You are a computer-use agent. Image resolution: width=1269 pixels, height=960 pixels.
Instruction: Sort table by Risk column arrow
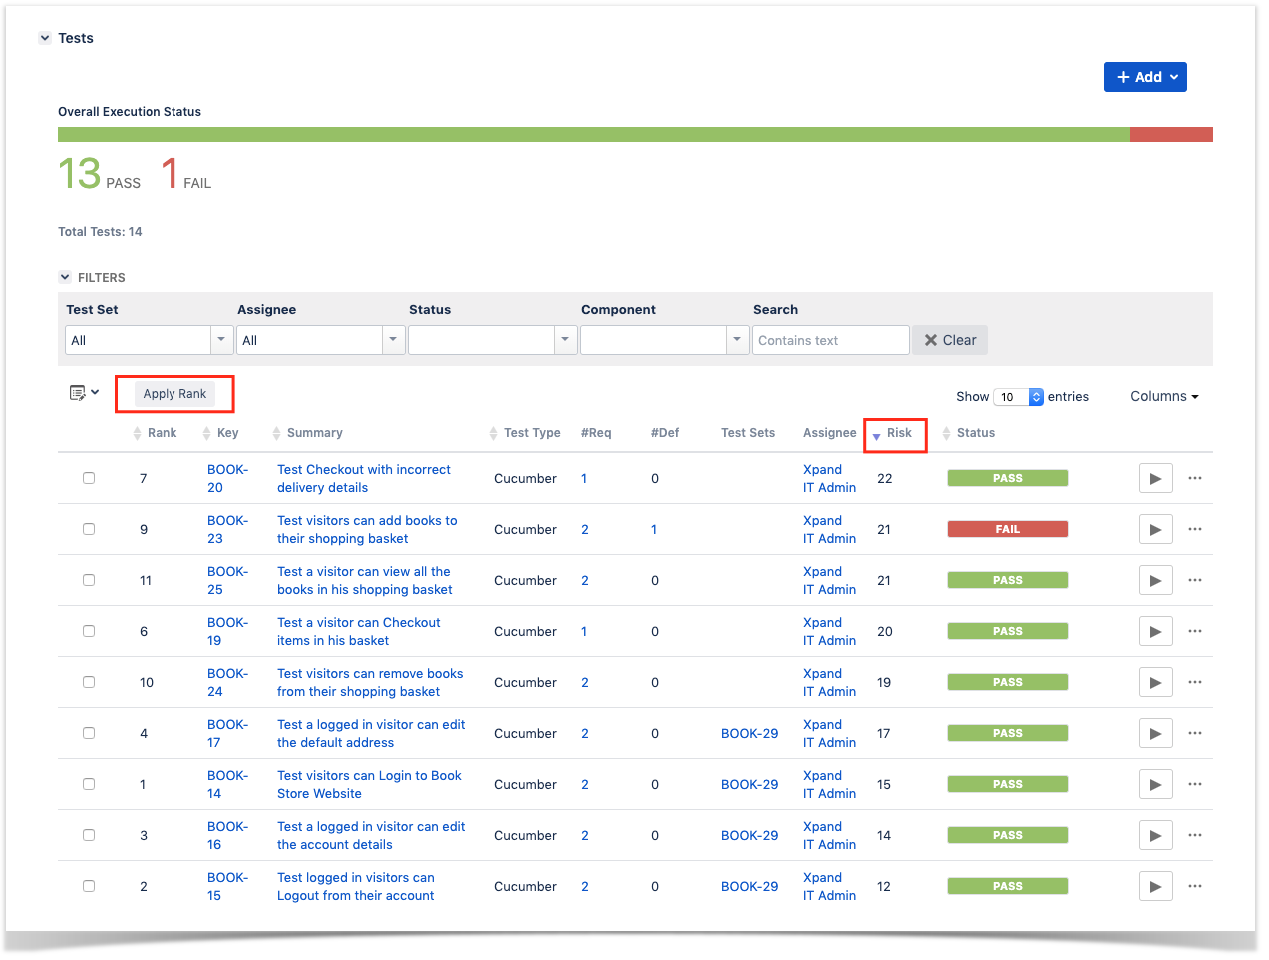876,436
